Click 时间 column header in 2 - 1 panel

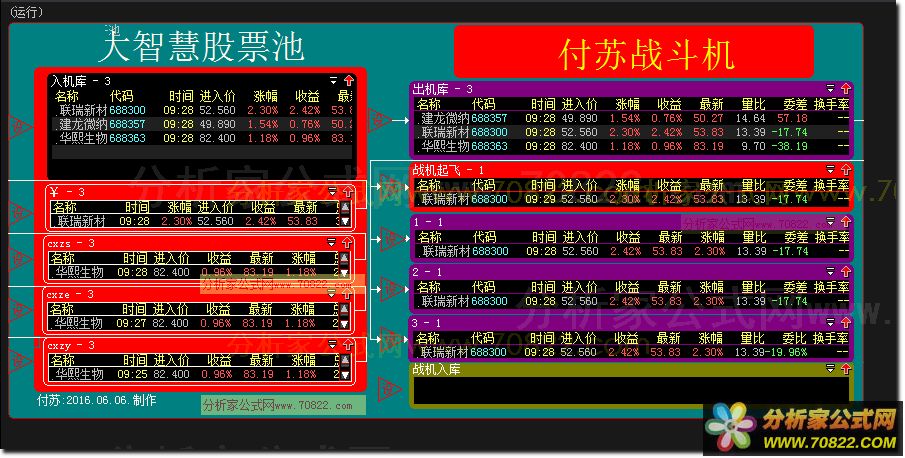pyautogui.click(x=543, y=287)
